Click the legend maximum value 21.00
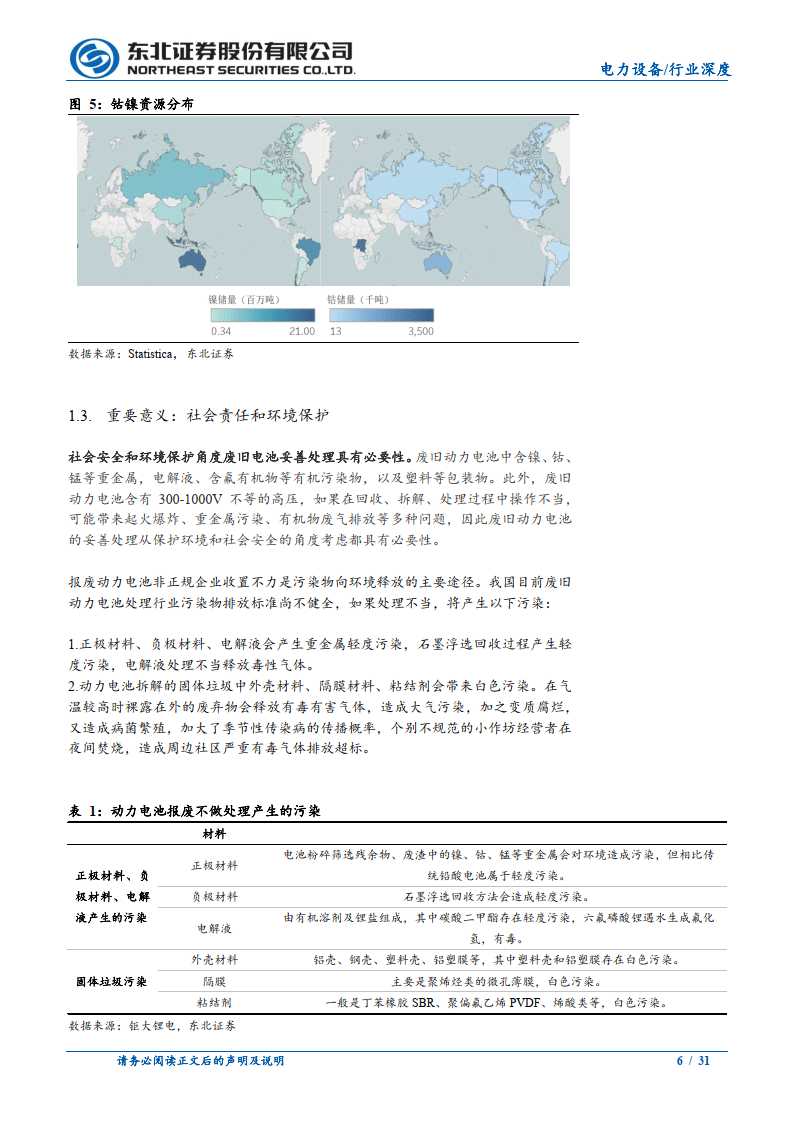Image resolution: width=794 pixels, height=1123 pixels. pyautogui.click(x=302, y=332)
